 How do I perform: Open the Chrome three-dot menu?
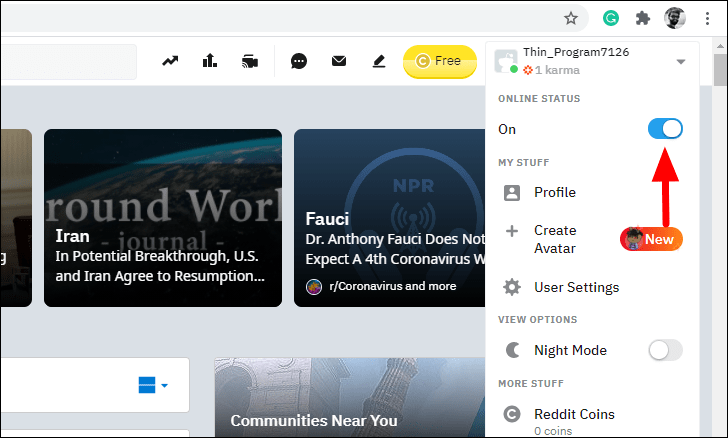[707, 19]
